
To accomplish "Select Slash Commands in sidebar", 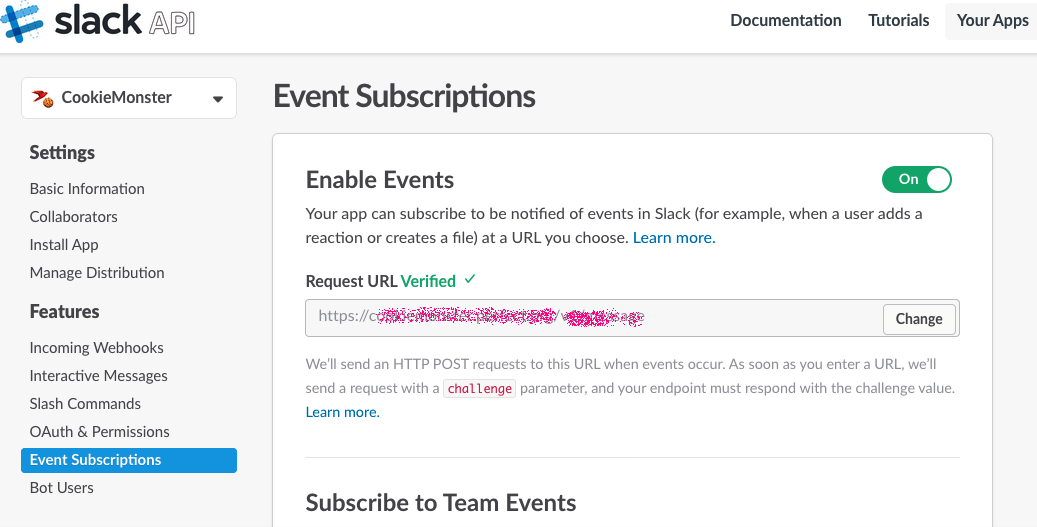I will [x=85, y=403].
